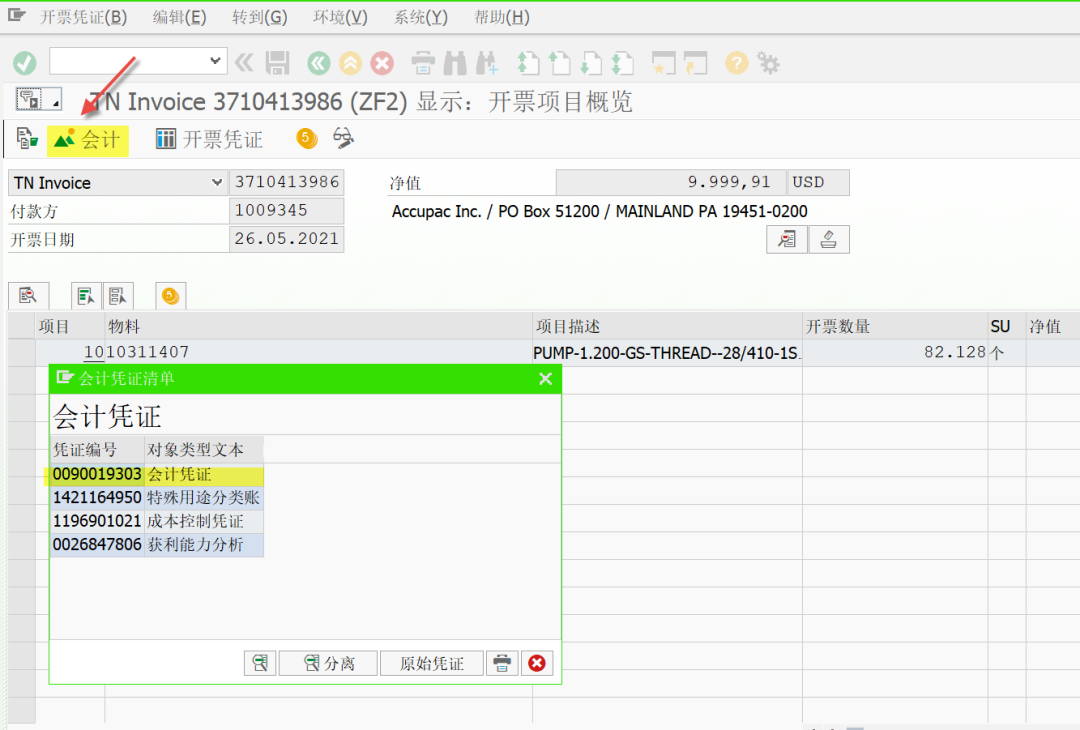
Task: Select document 0026847806 获利能力分析
Action: [156, 544]
